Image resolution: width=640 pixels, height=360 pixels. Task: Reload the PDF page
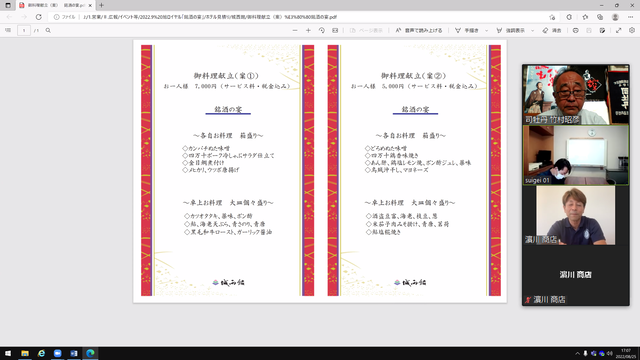coord(38,17)
